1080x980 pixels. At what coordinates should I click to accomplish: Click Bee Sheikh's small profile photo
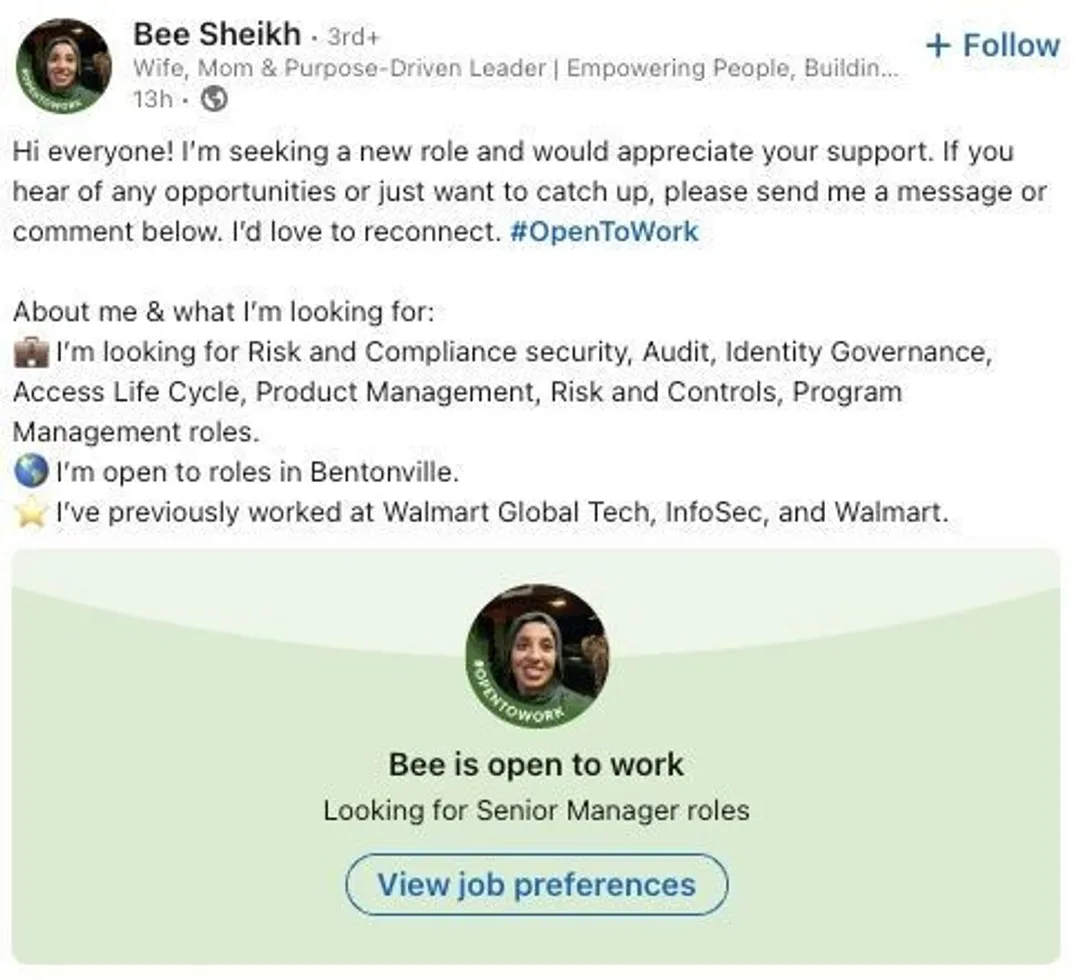[64, 66]
